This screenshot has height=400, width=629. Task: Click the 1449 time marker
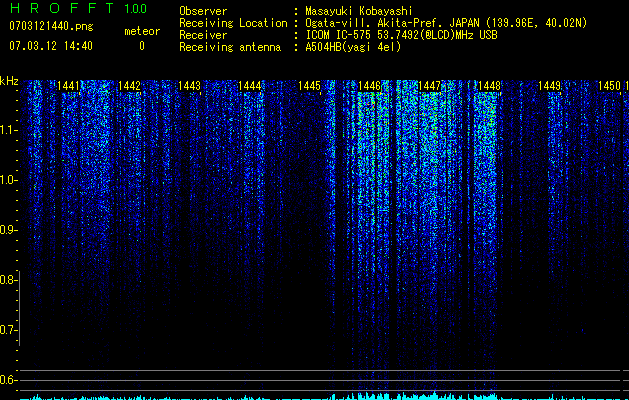(x=550, y=86)
